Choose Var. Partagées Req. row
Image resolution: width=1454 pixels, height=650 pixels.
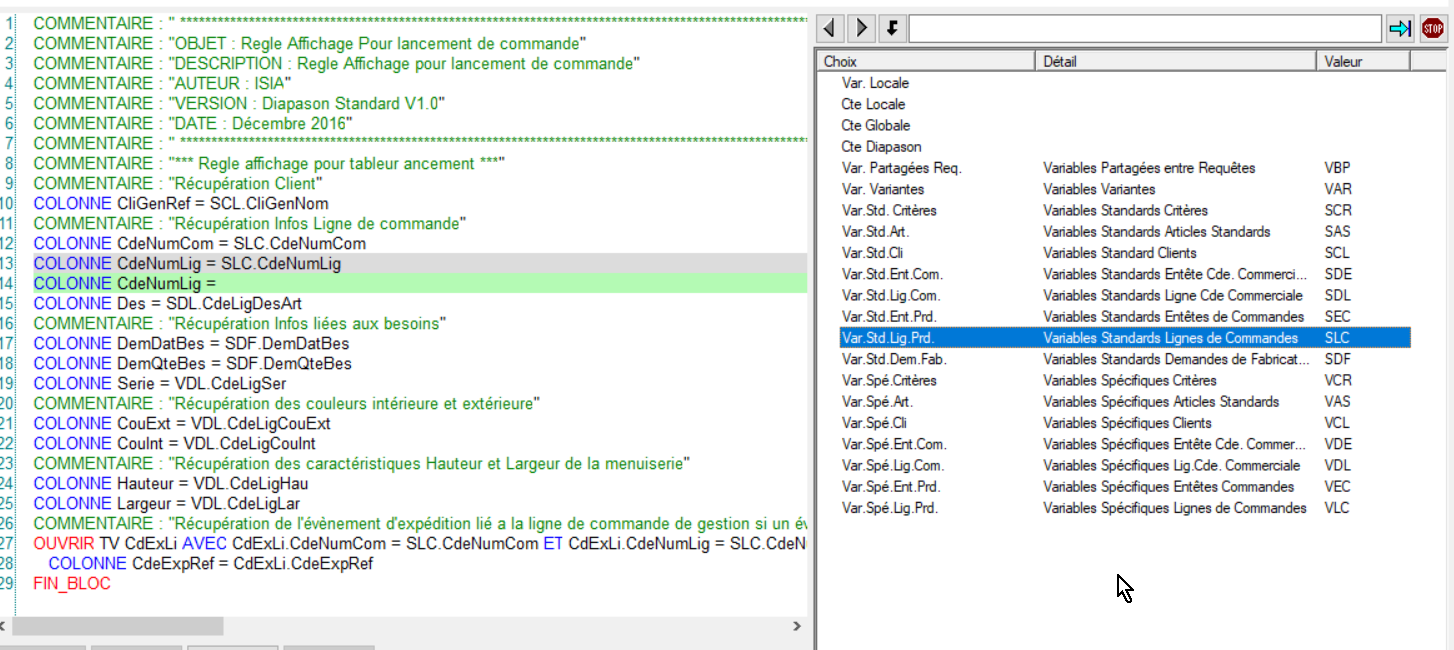click(x=901, y=168)
